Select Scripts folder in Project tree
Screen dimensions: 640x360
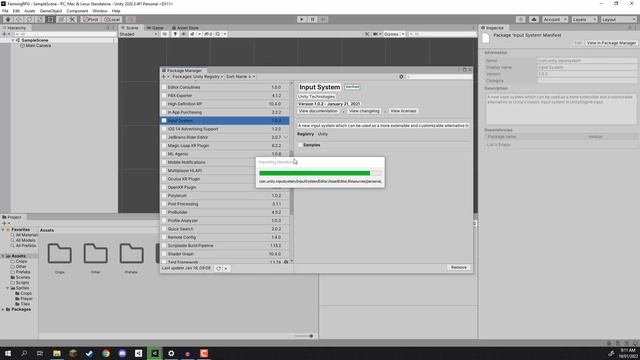pos(22,282)
